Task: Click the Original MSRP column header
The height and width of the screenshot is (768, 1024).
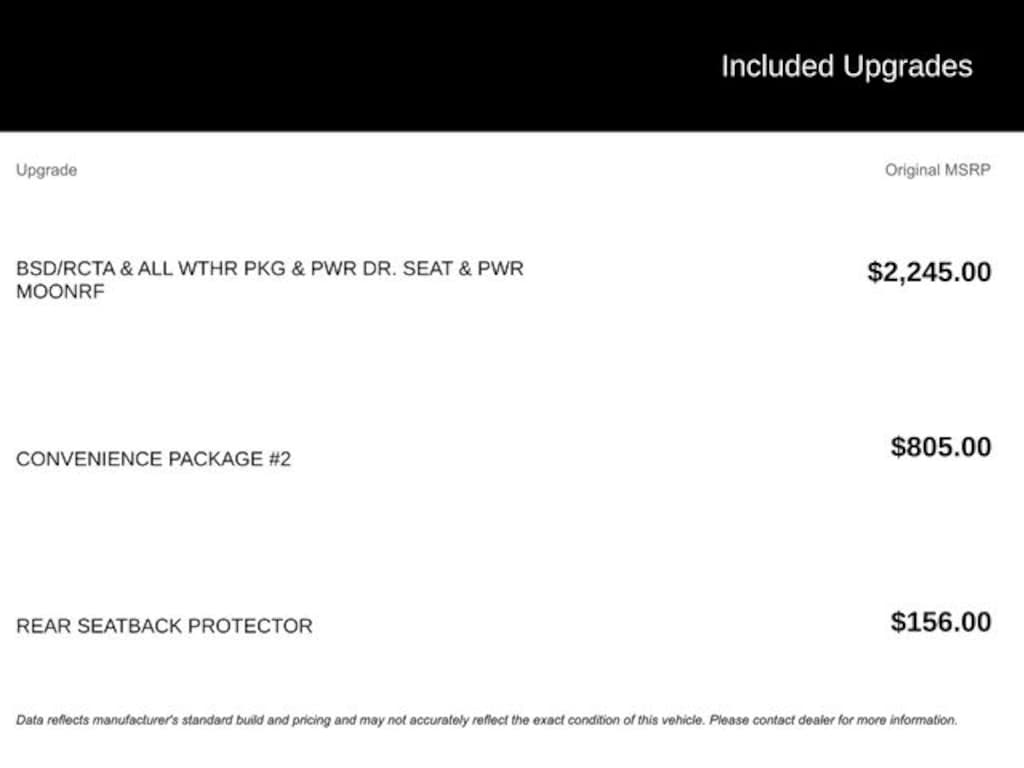Action: pos(937,170)
